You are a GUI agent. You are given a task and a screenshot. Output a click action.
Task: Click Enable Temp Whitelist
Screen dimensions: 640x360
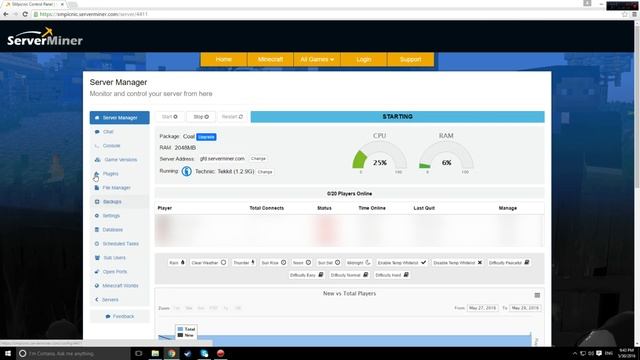coord(402,262)
